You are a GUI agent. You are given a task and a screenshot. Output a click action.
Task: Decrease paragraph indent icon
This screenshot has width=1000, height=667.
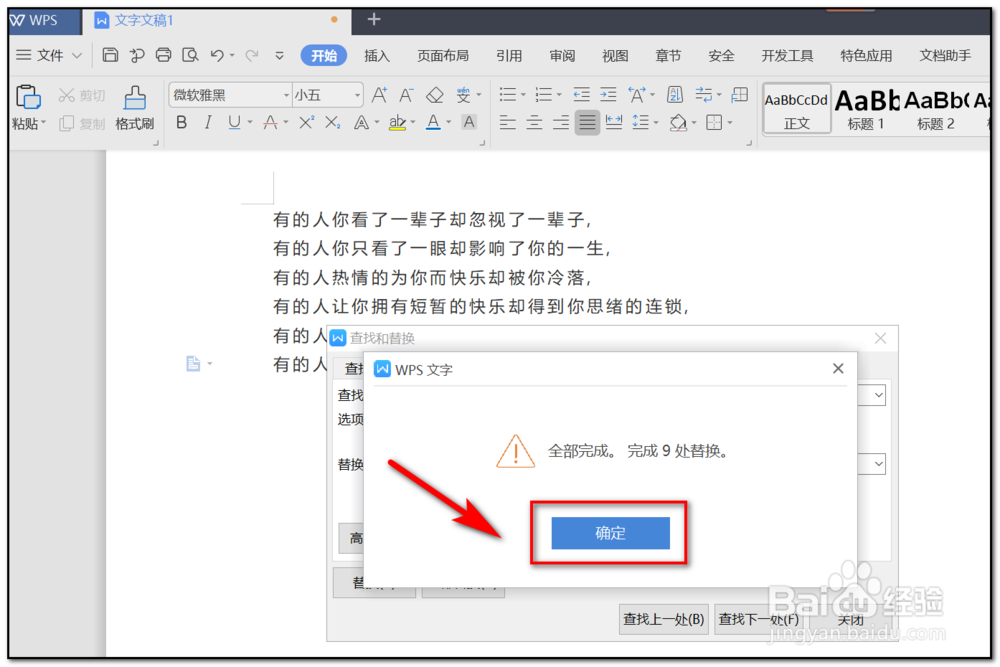click(581, 96)
